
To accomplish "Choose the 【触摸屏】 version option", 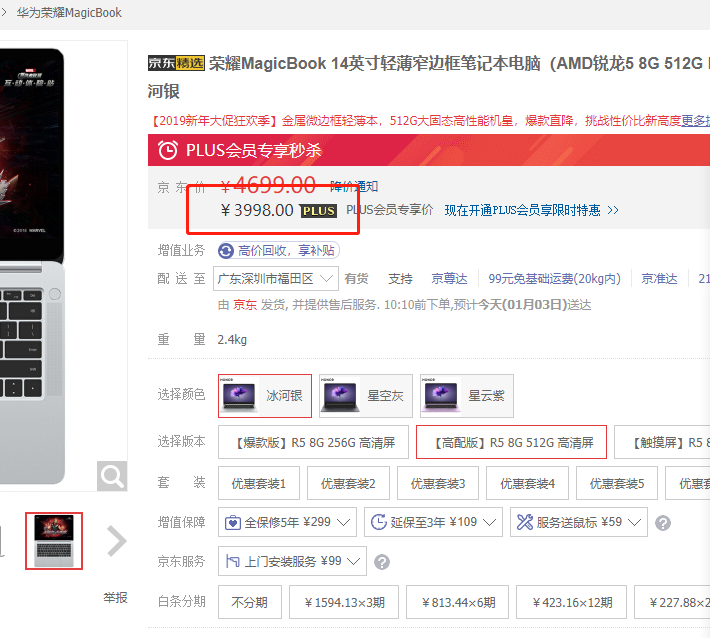I will point(662,442).
